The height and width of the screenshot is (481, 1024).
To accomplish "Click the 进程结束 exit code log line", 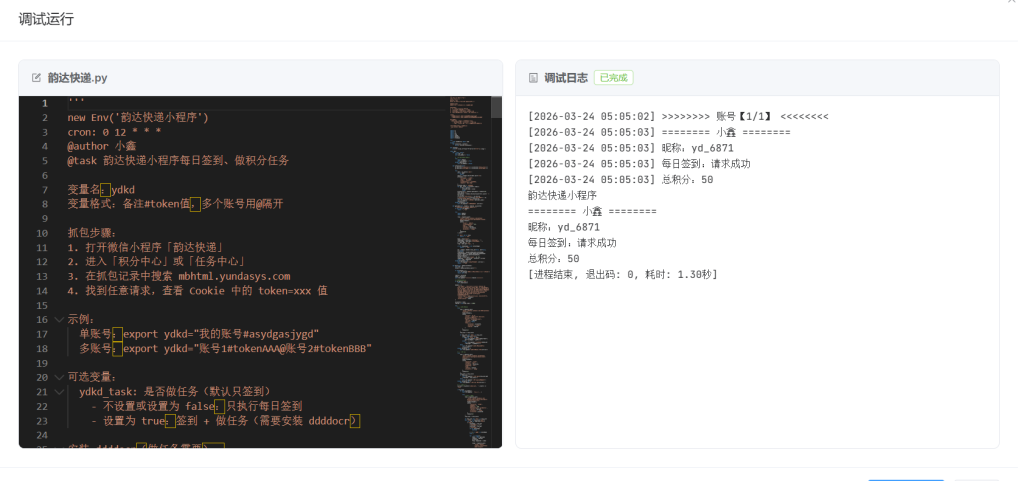I will [622, 274].
